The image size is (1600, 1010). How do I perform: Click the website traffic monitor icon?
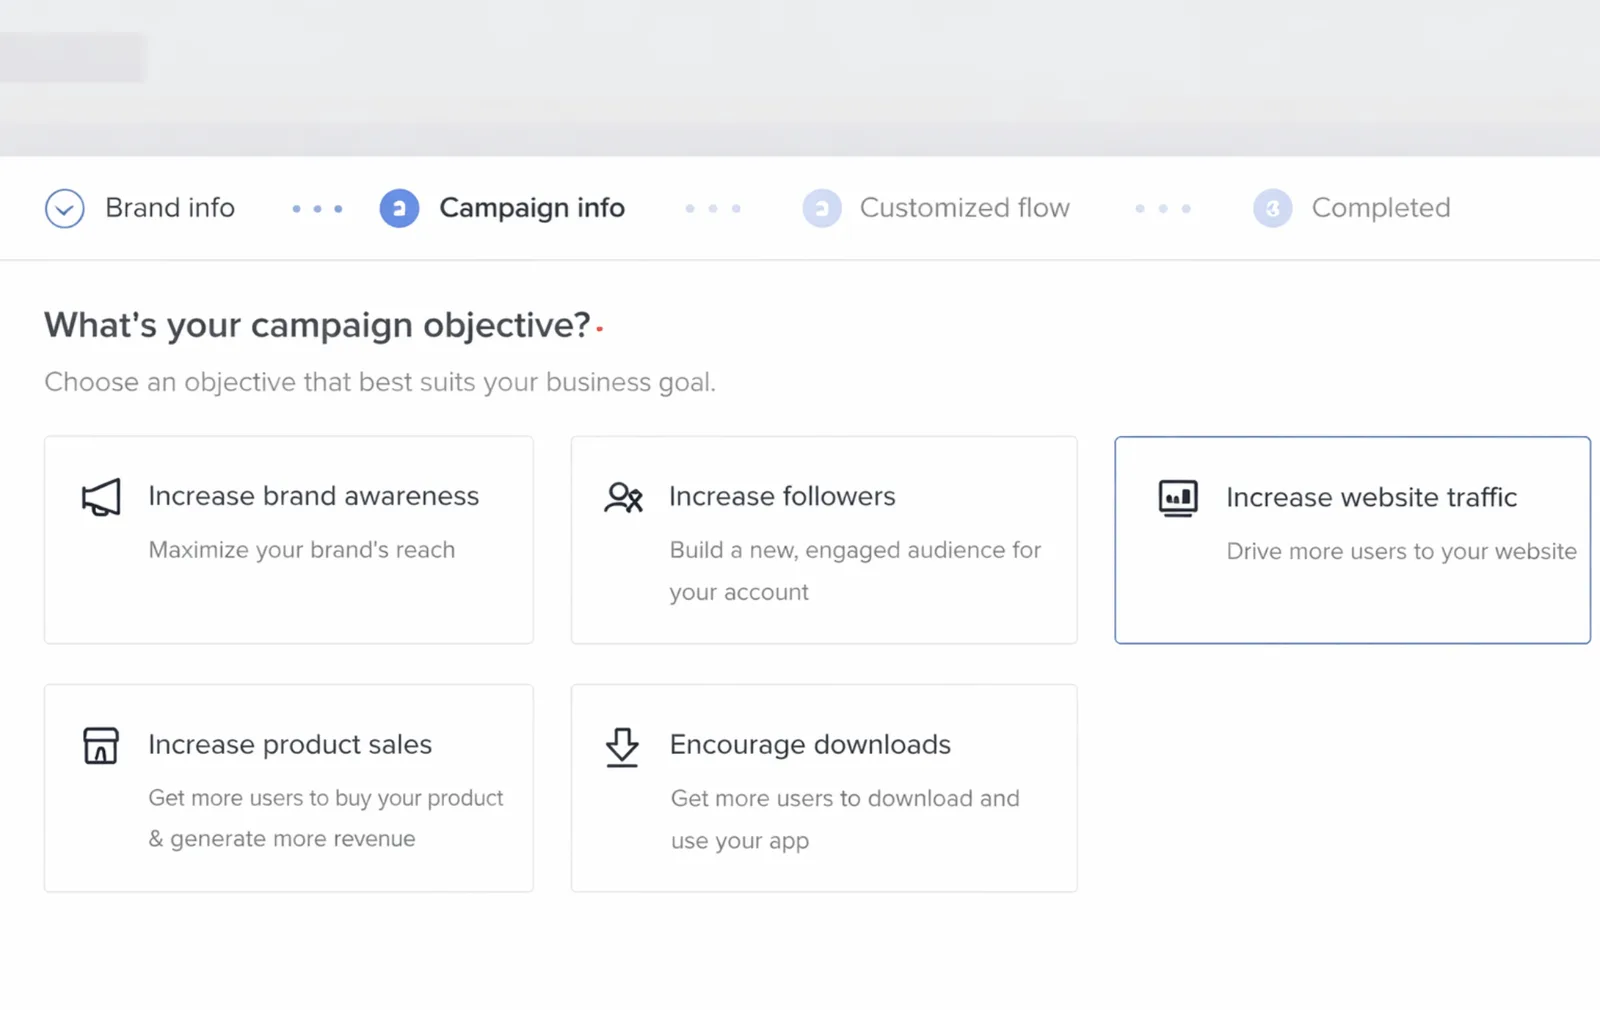1178,498
